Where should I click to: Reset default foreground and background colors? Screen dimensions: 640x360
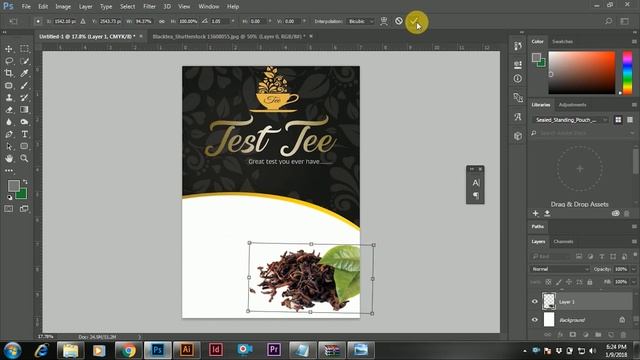9,198
